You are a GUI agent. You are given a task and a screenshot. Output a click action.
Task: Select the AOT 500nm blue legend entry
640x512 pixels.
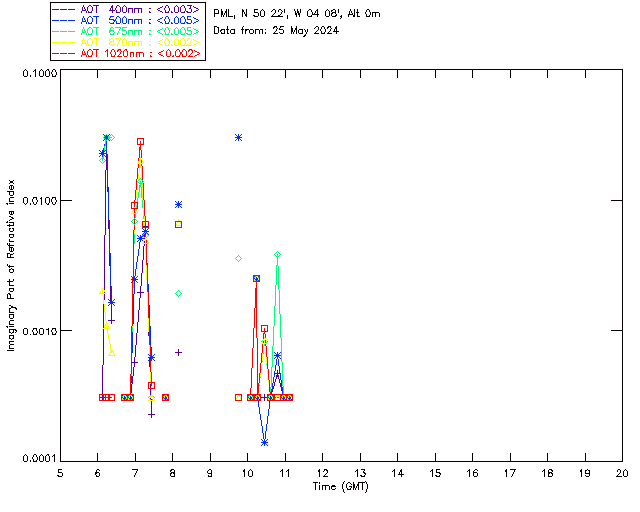(127, 20)
